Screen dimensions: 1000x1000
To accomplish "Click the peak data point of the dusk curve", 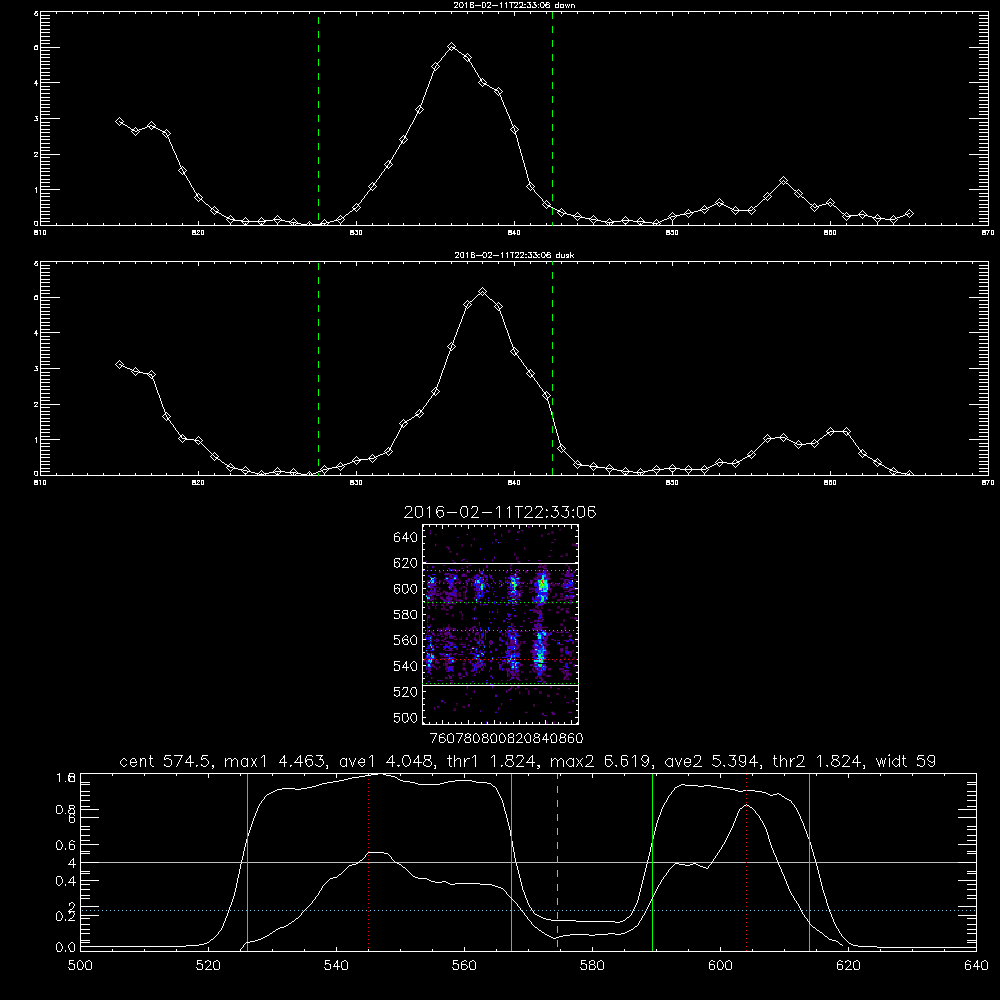I will 483,291.
